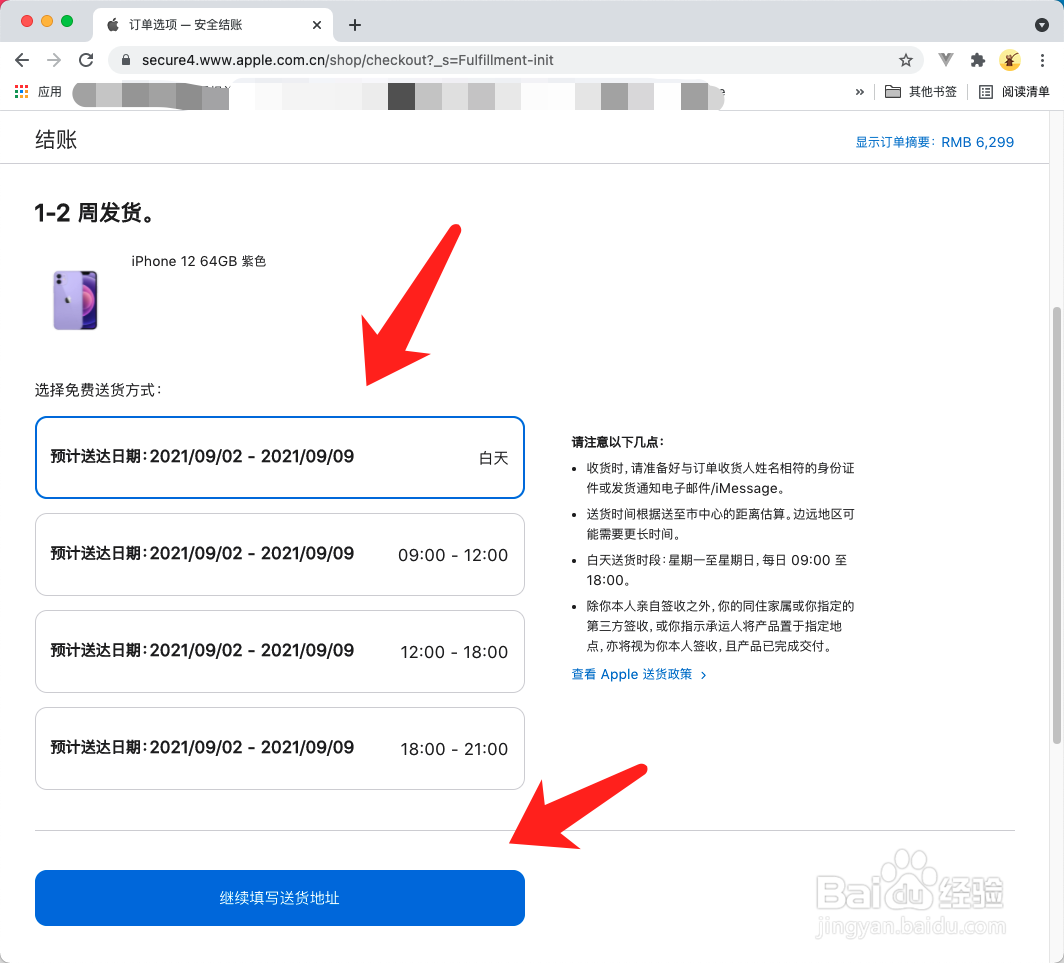Click the 请注意以下几点 heading
Screen dimensions: 1064x963
pyautogui.click(x=618, y=442)
